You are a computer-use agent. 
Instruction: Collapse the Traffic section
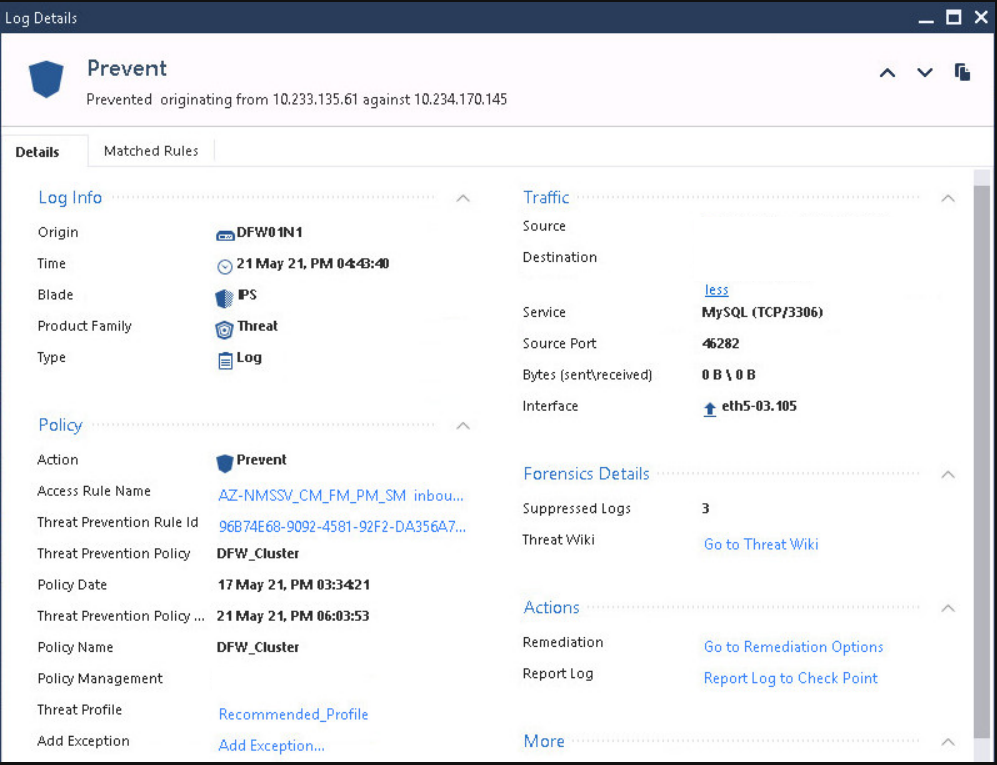tap(948, 198)
